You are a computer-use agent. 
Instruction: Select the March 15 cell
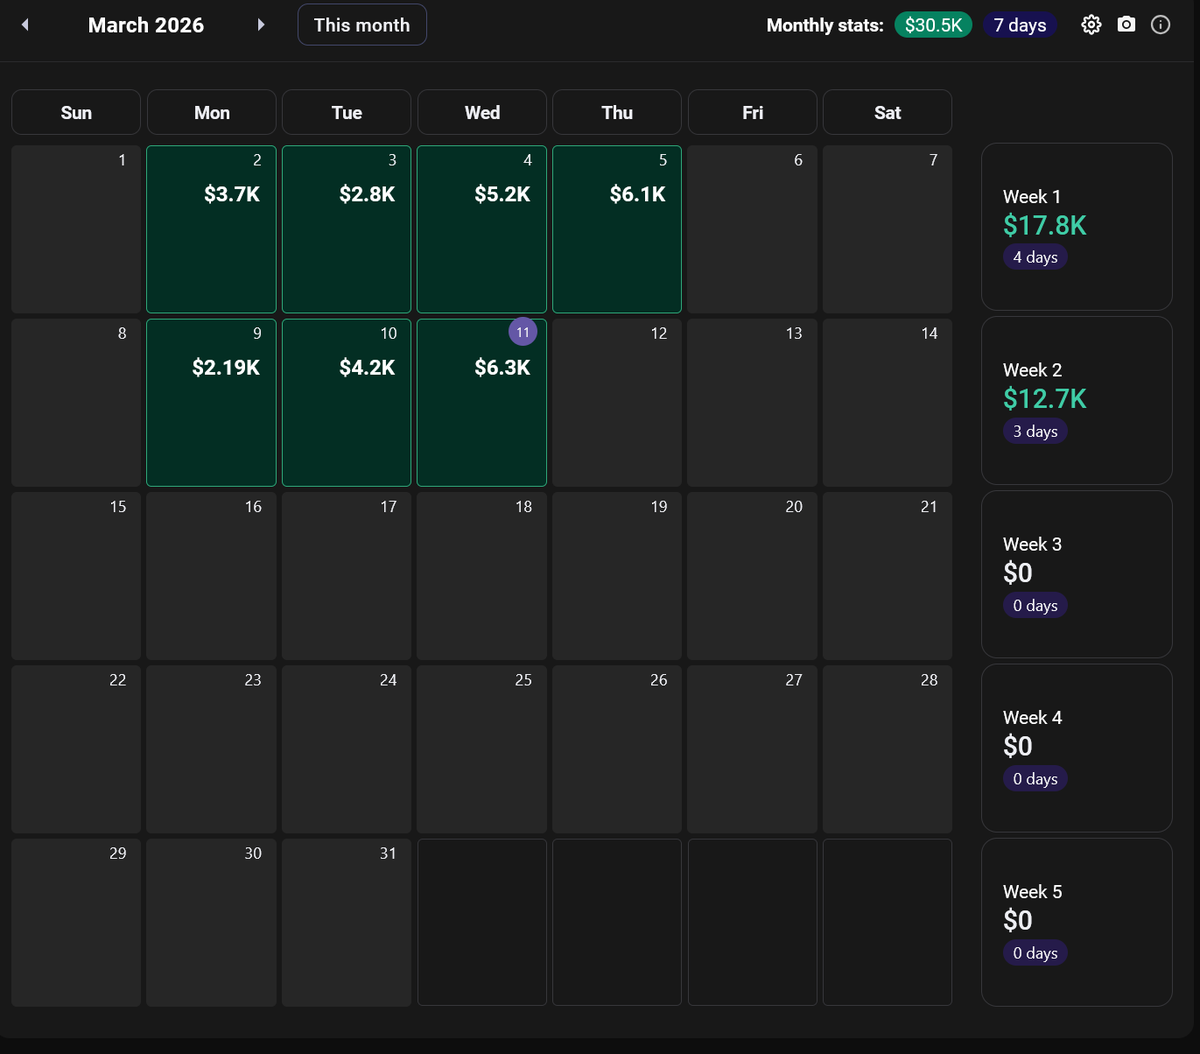pos(76,576)
